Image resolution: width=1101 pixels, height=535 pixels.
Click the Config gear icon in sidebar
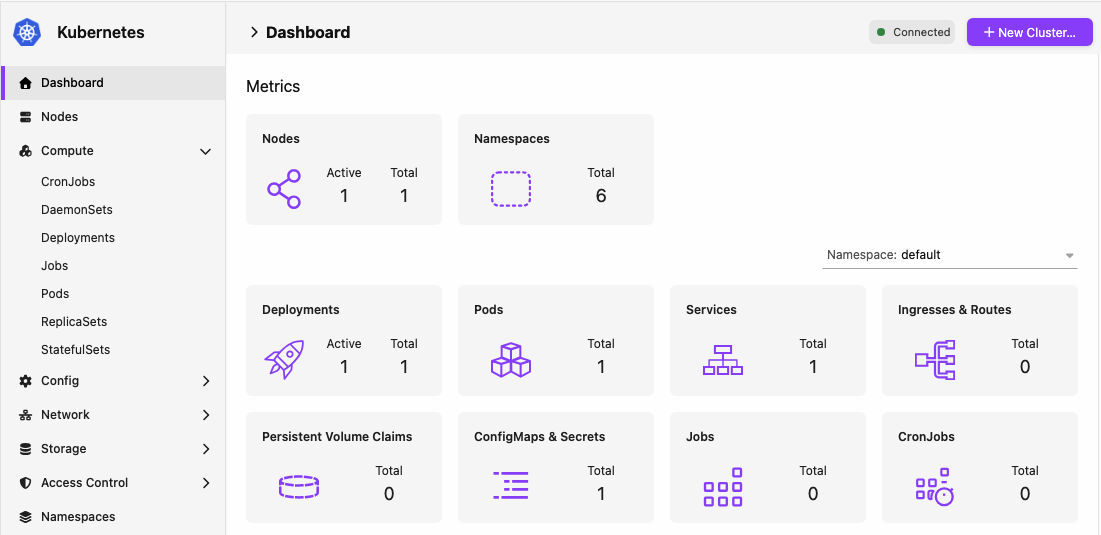pos(26,381)
